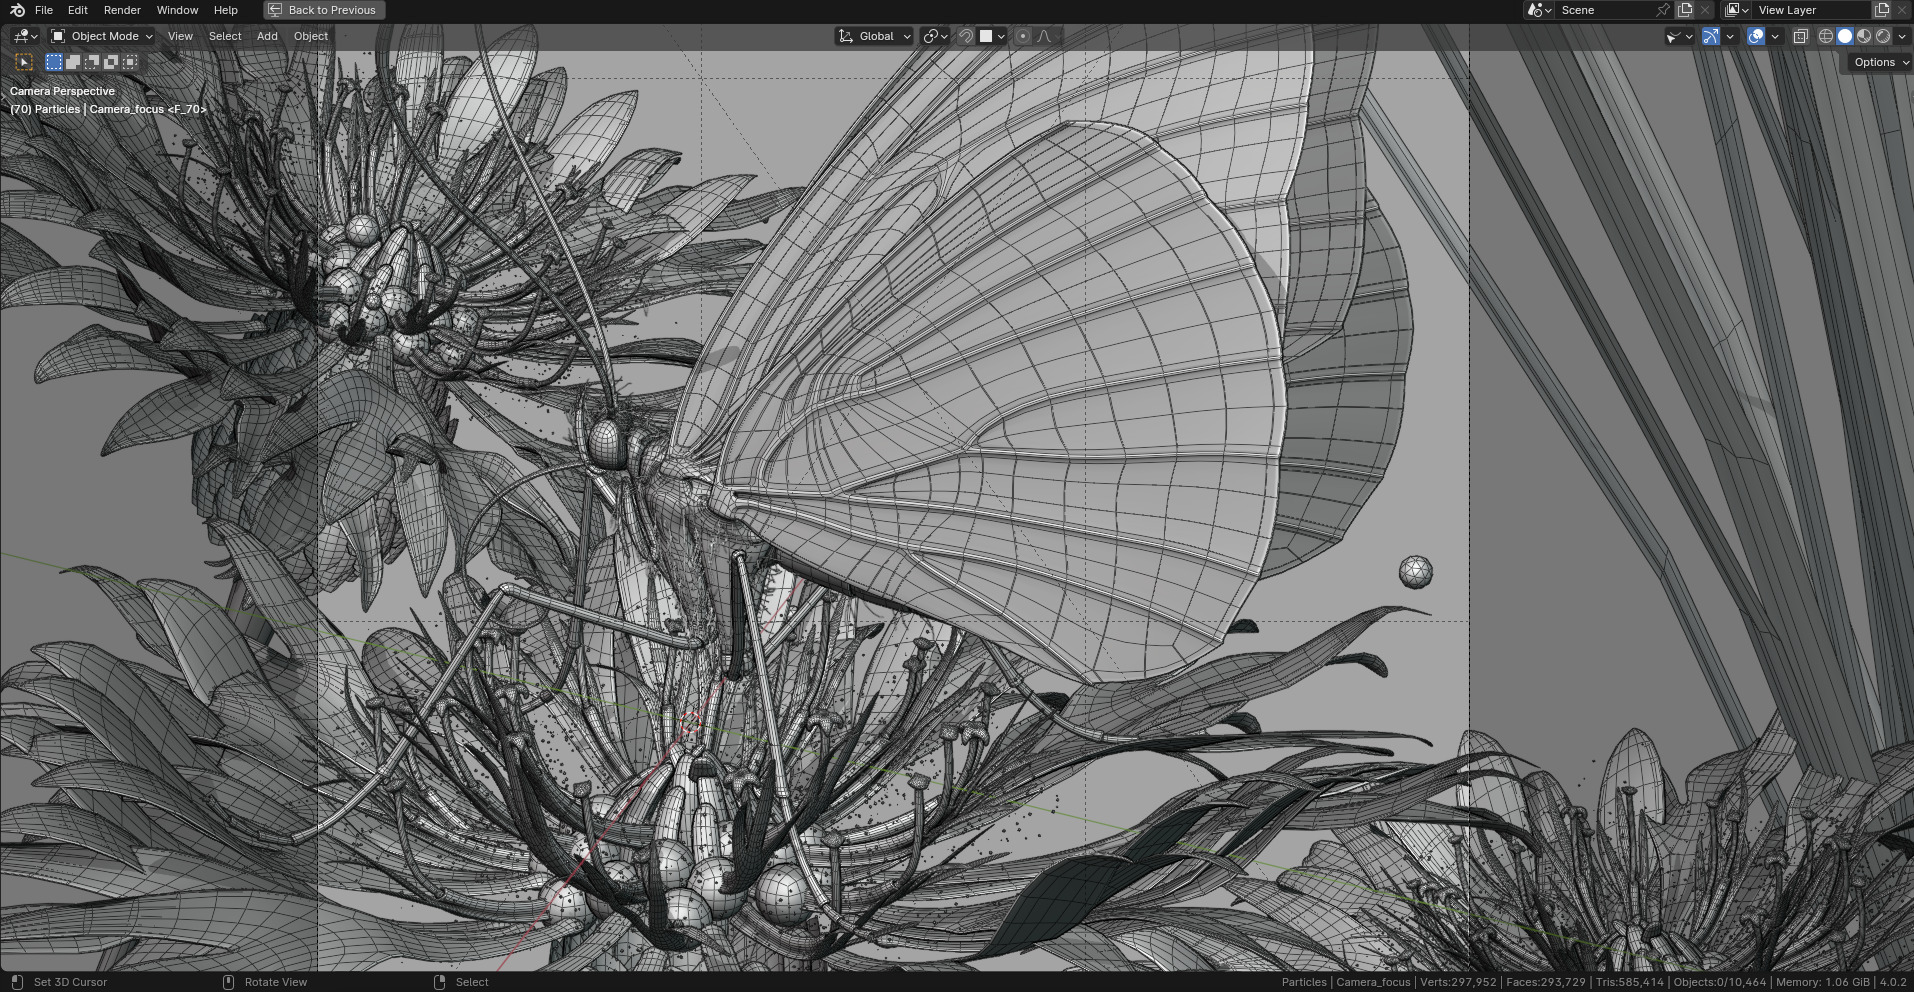The height and width of the screenshot is (992, 1914).
Task: Click the Memory: 1.06 GiB status entry
Action: (x=1823, y=982)
